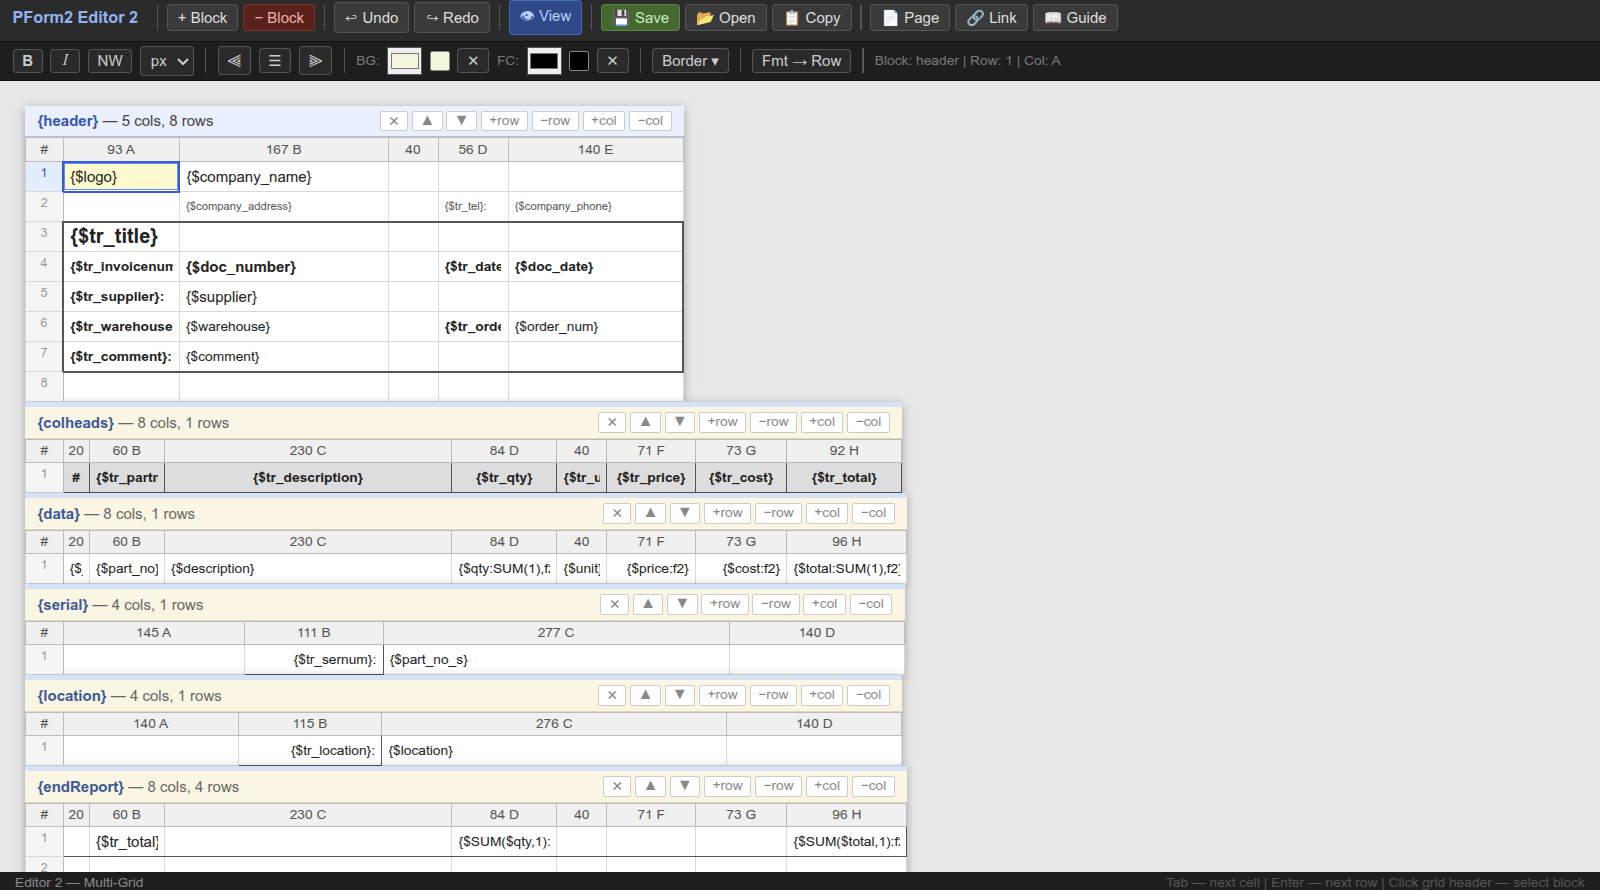Select the {$logo} cell
1600x890 pixels.
(121, 177)
